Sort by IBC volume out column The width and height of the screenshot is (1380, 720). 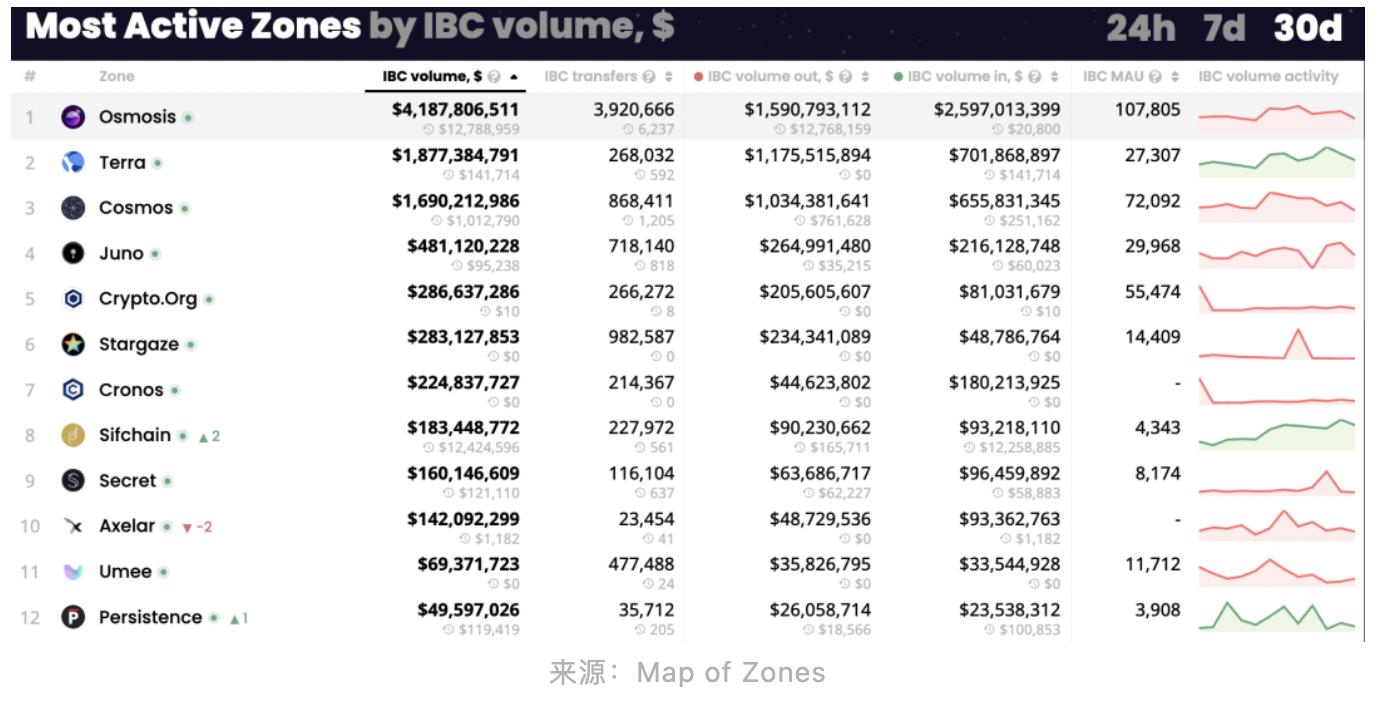(770, 77)
